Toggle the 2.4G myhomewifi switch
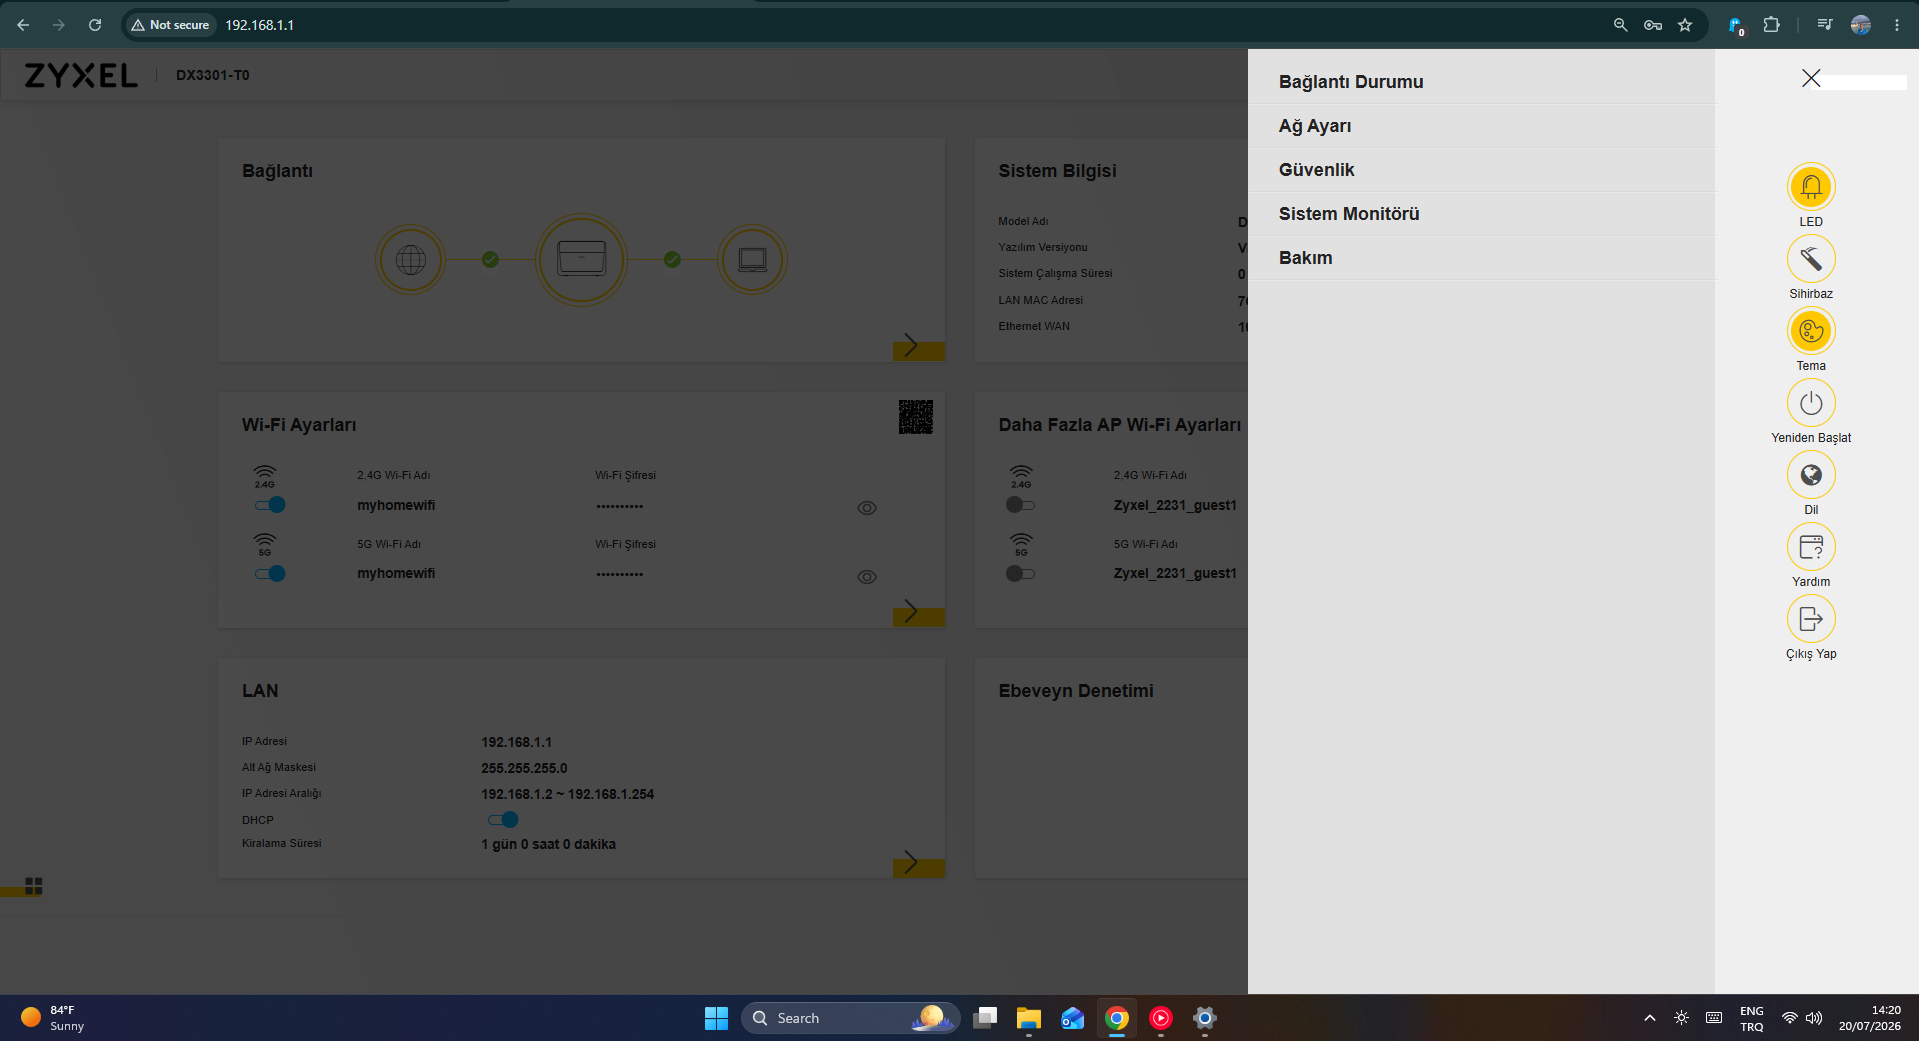 click(x=270, y=505)
